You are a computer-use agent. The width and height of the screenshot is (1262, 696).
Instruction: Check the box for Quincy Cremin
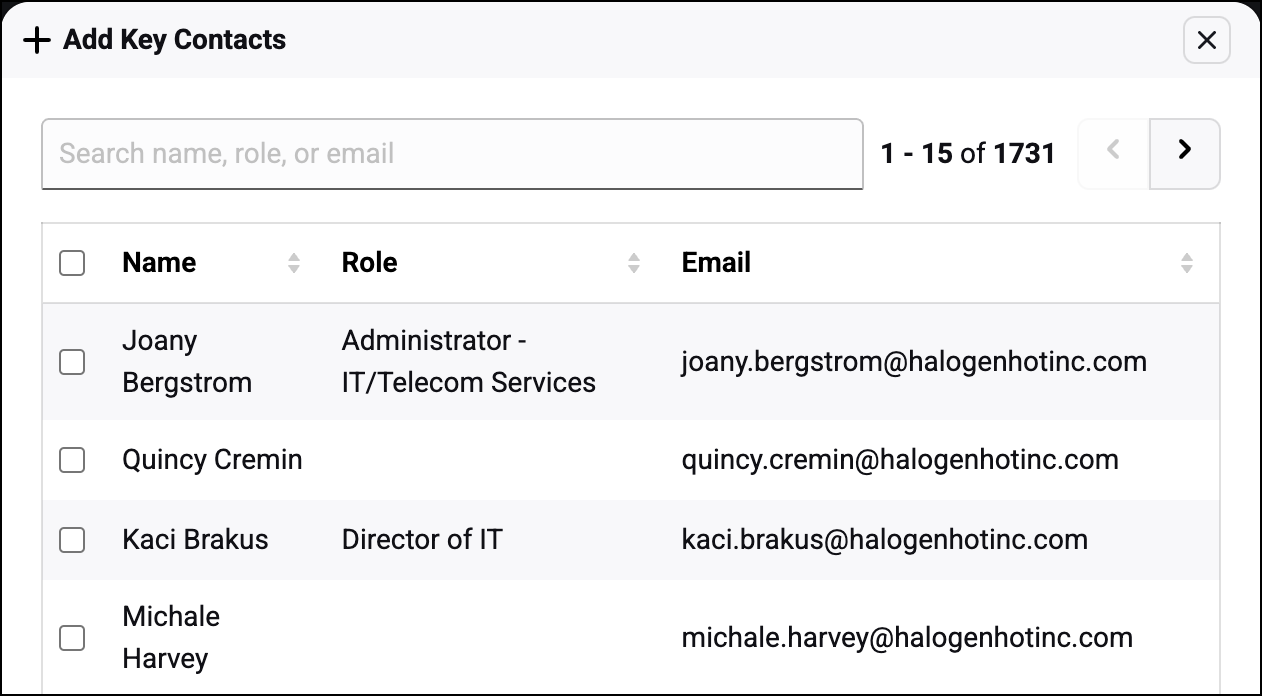72,460
